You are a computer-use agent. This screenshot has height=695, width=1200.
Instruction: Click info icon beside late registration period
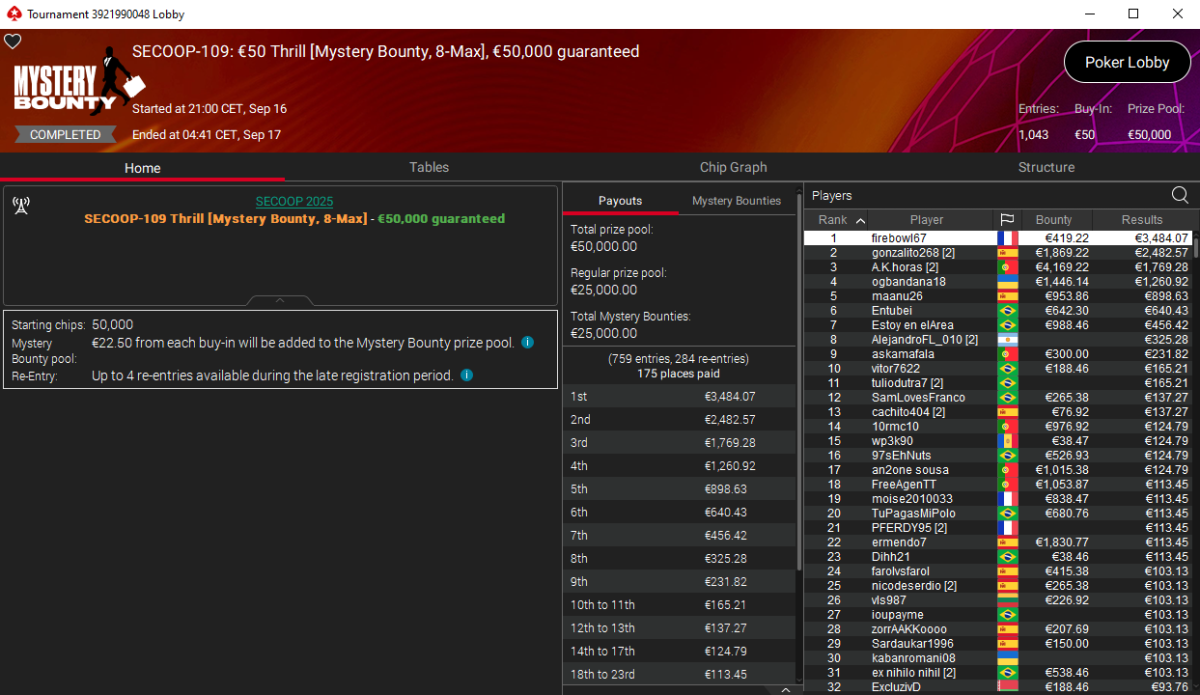466,376
